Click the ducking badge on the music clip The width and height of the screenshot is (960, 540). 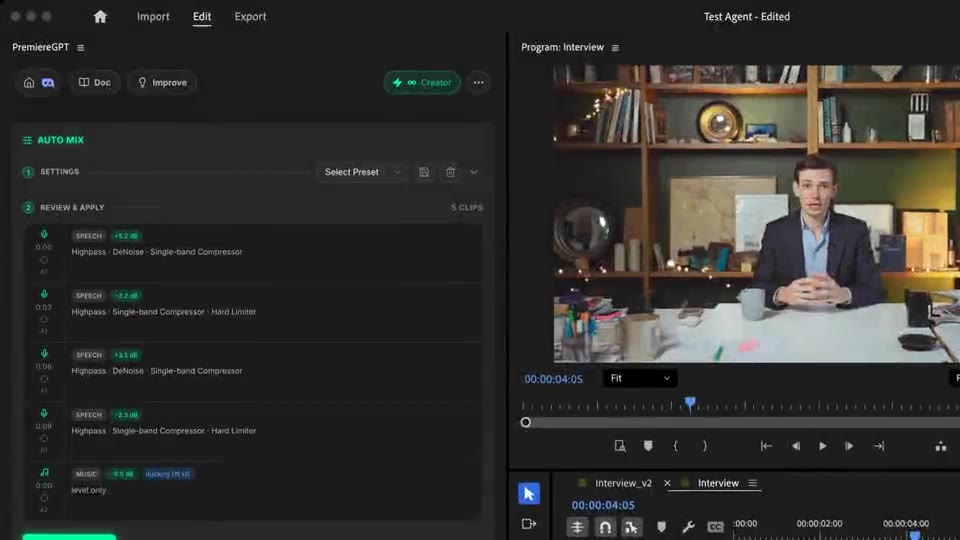point(168,474)
